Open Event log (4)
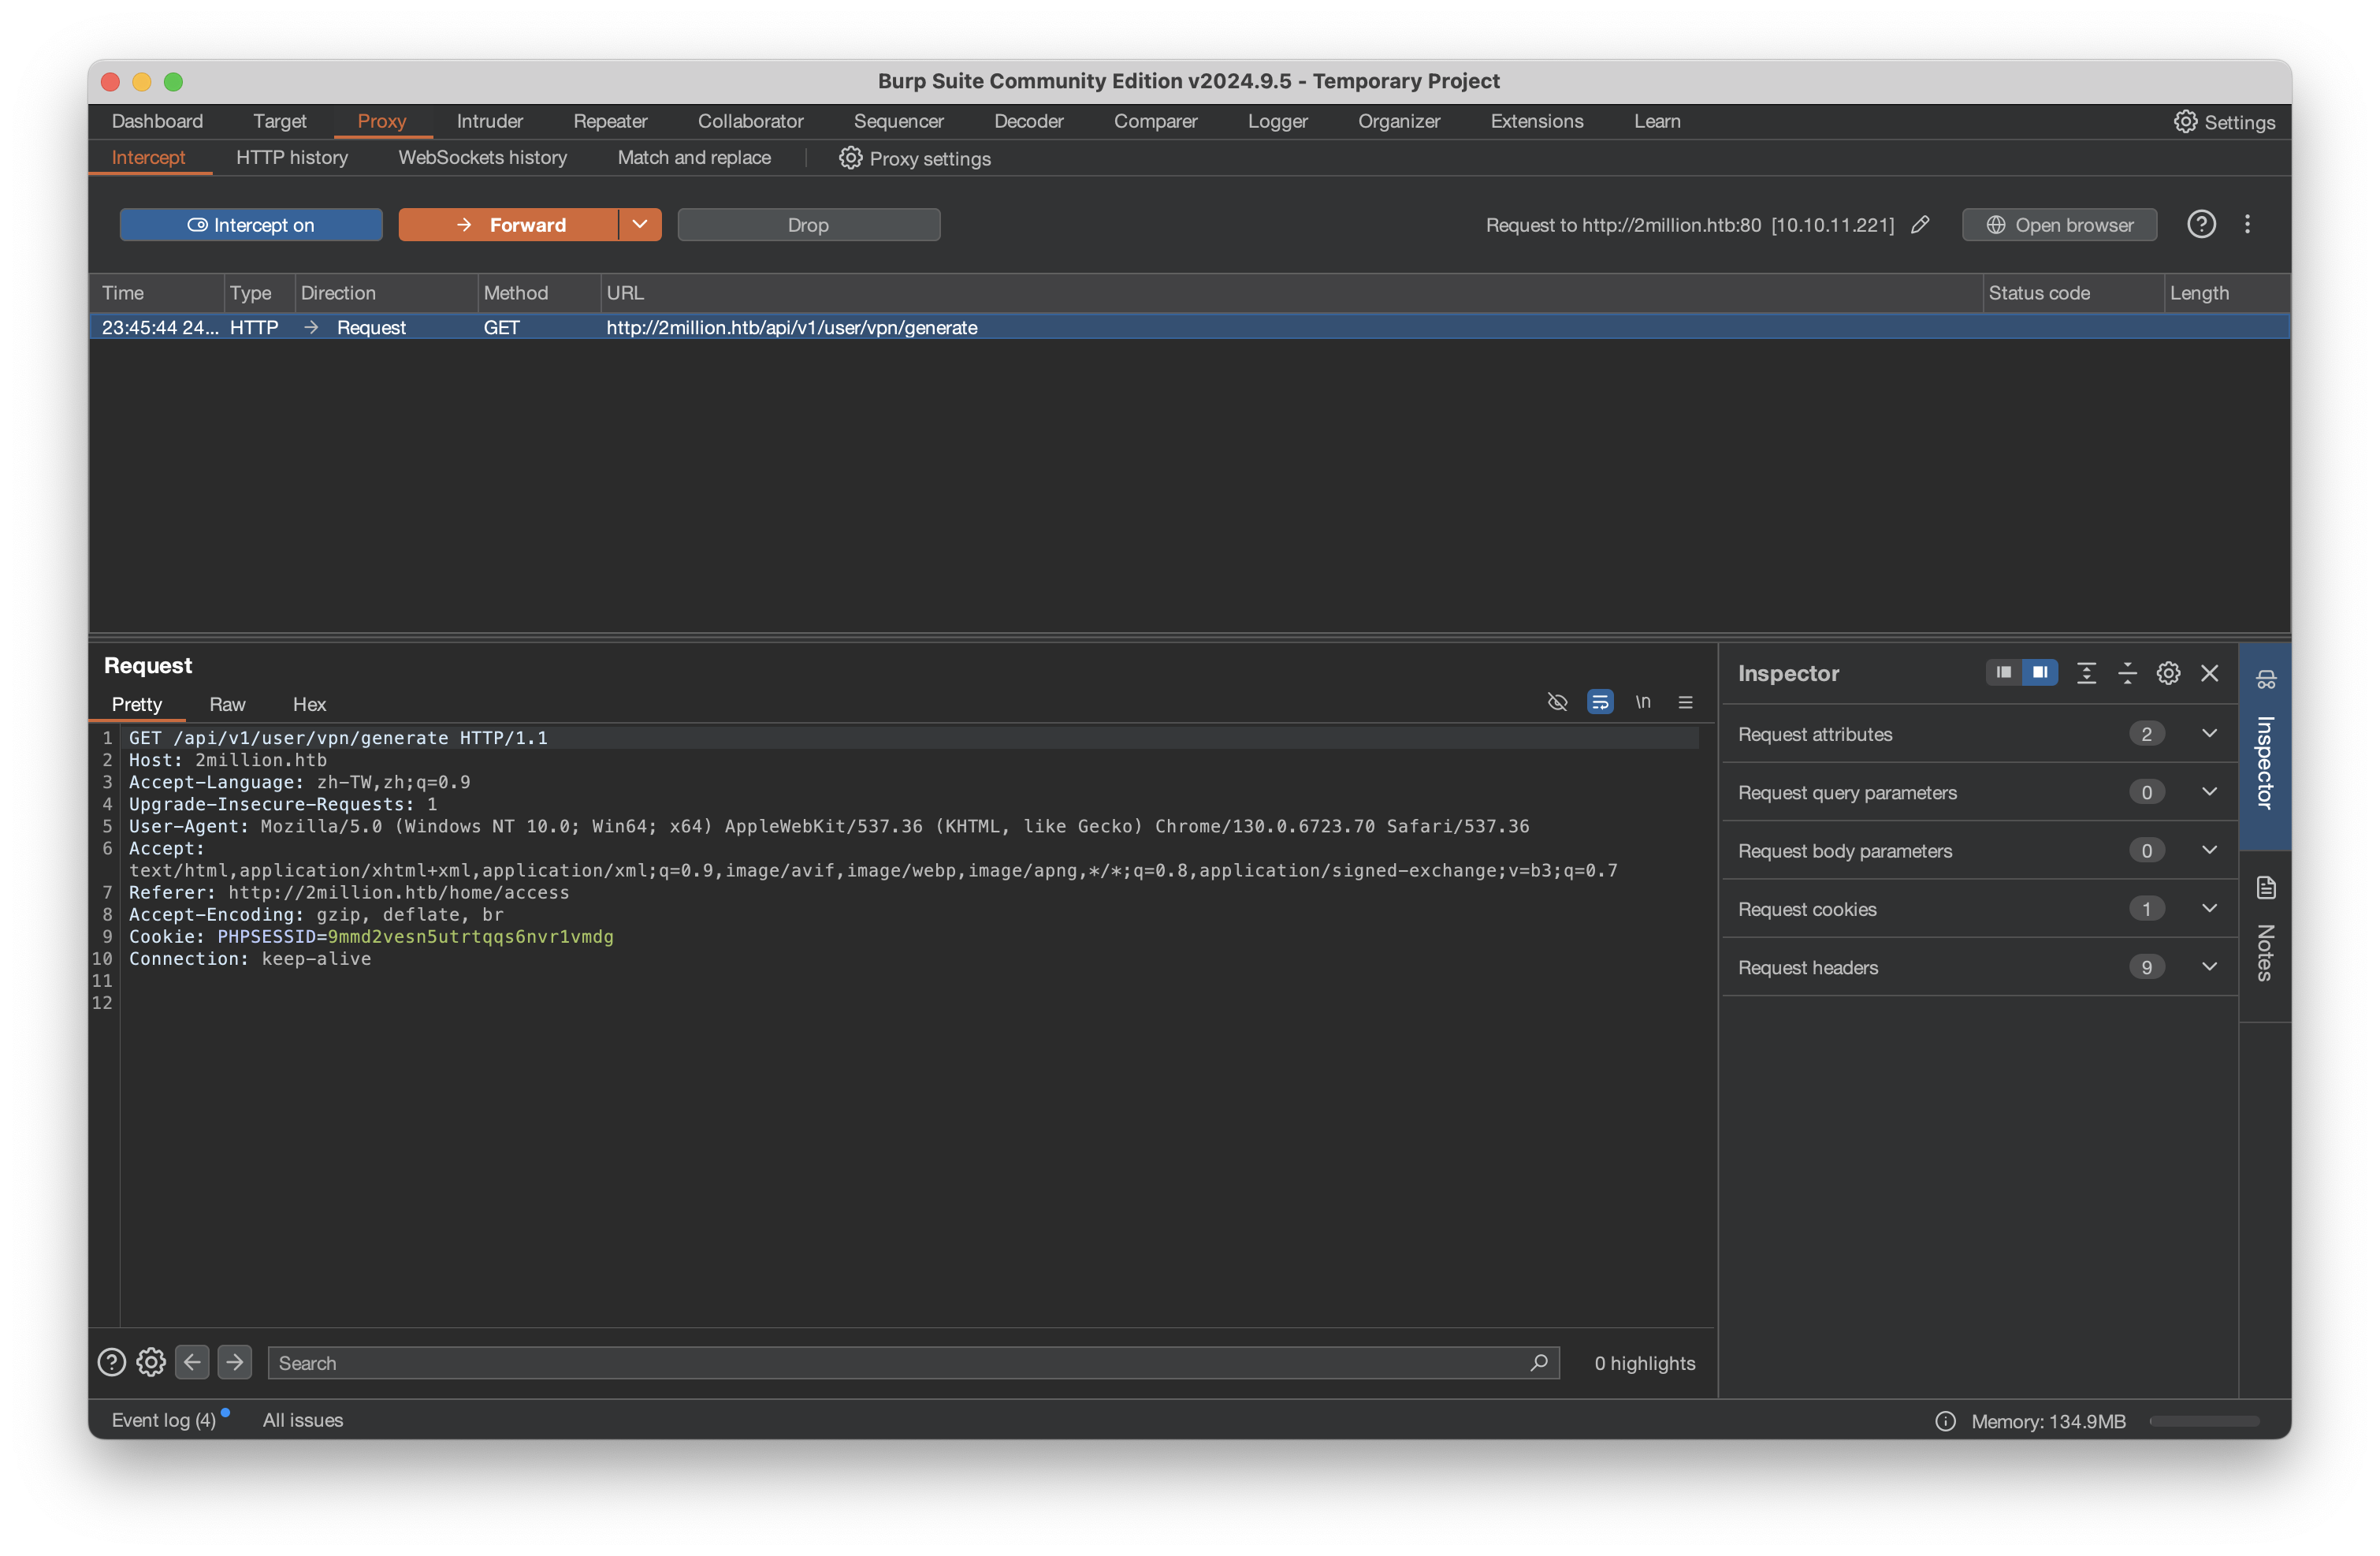The height and width of the screenshot is (1556, 2380). (164, 1420)
